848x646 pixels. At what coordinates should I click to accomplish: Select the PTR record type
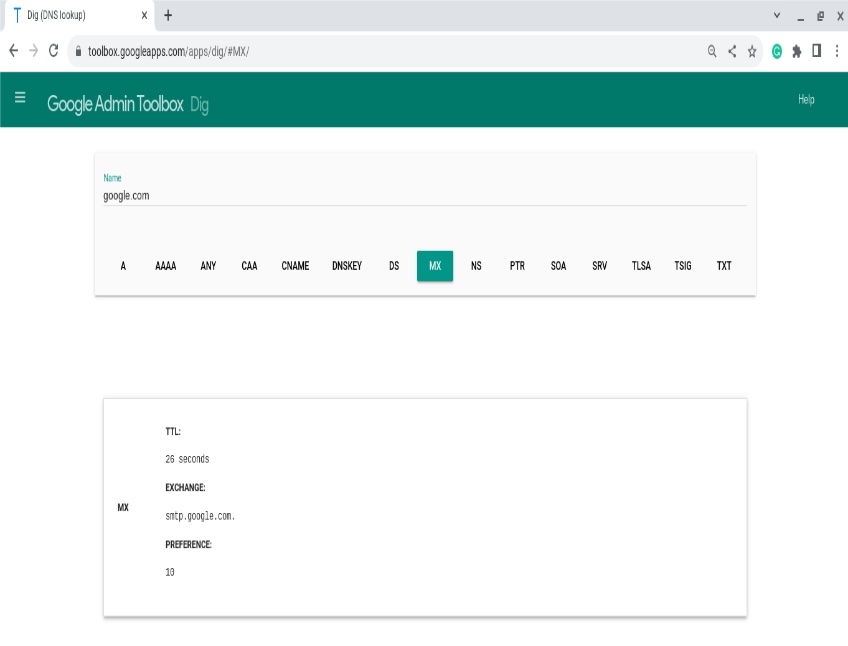517,266
